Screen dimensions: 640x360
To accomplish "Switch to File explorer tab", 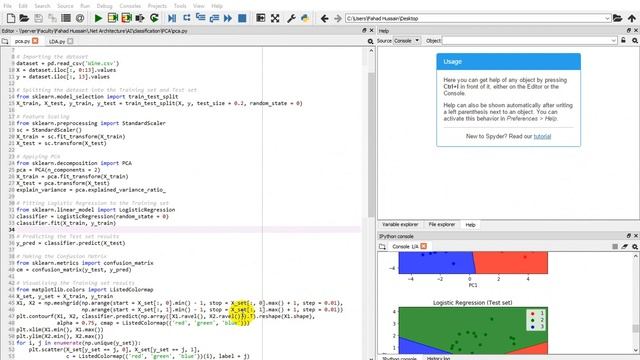I will [x=442, y=224].
